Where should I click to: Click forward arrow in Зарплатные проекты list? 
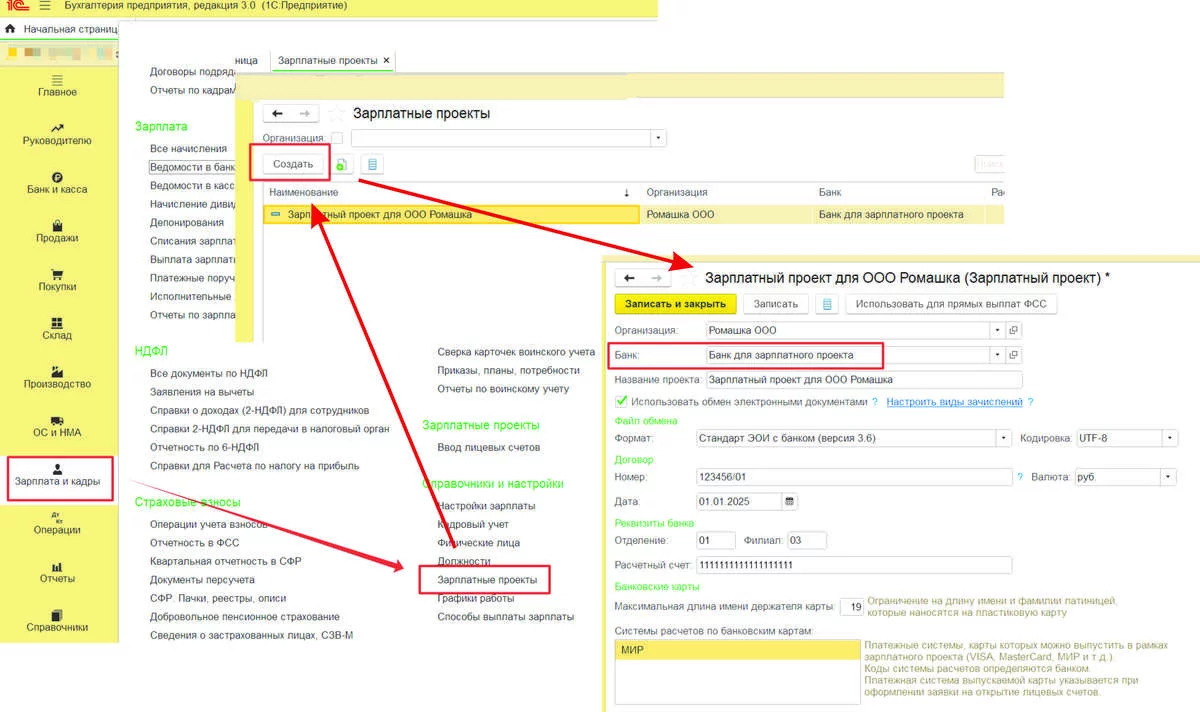305,114
